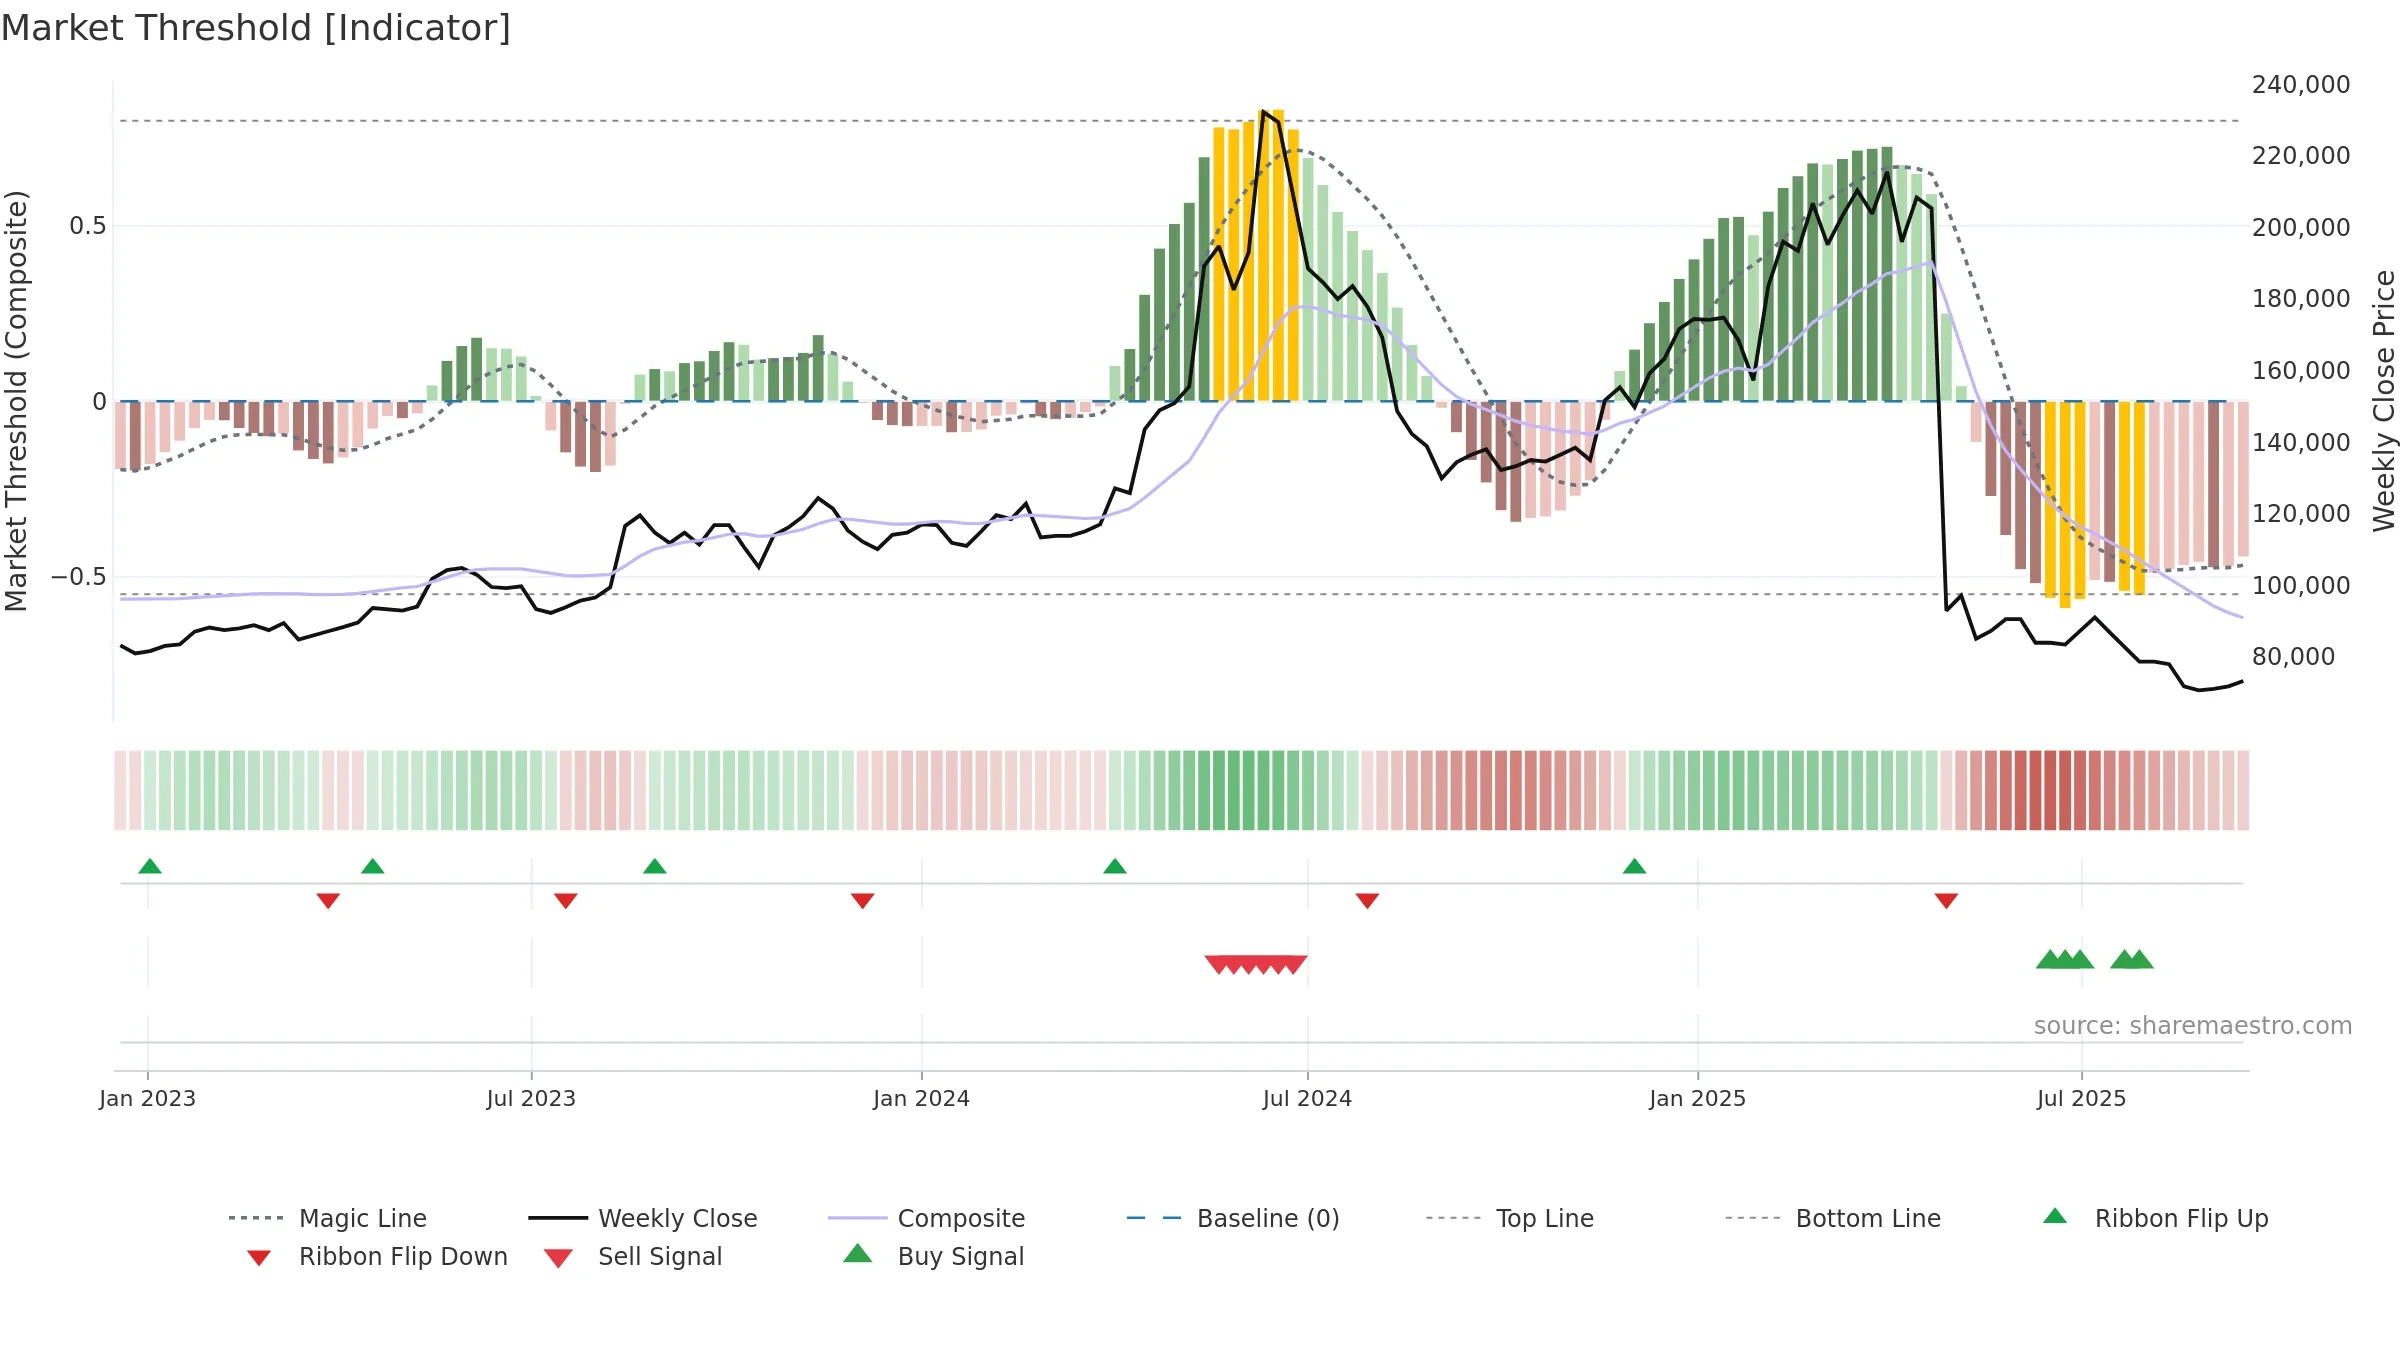Image resolution: width=2400 pixels, height=1350 pixels.
Task: Toggle the Weekly Close legend entry
Action: [x=643, y=1218]
